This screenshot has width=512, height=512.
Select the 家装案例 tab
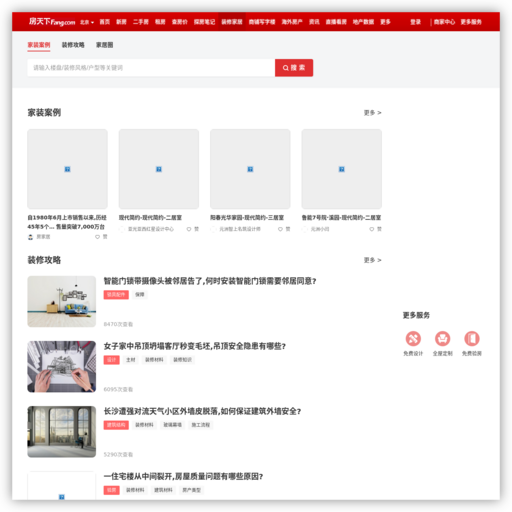tap(39, 45)
